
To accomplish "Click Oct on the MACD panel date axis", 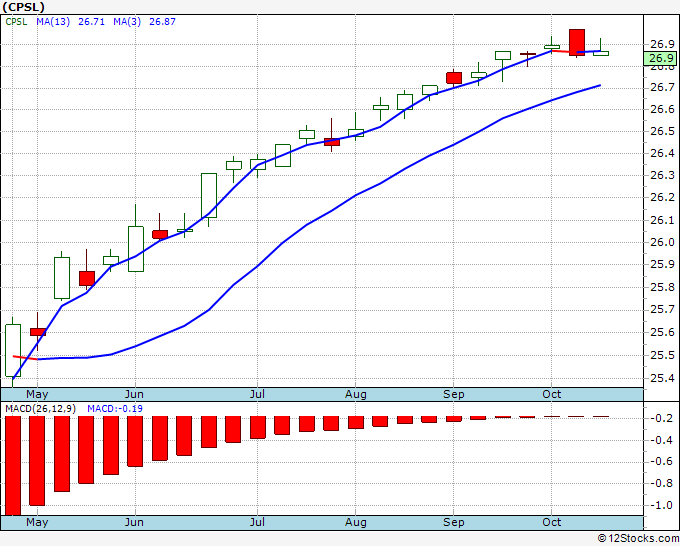I will point(552,522).
